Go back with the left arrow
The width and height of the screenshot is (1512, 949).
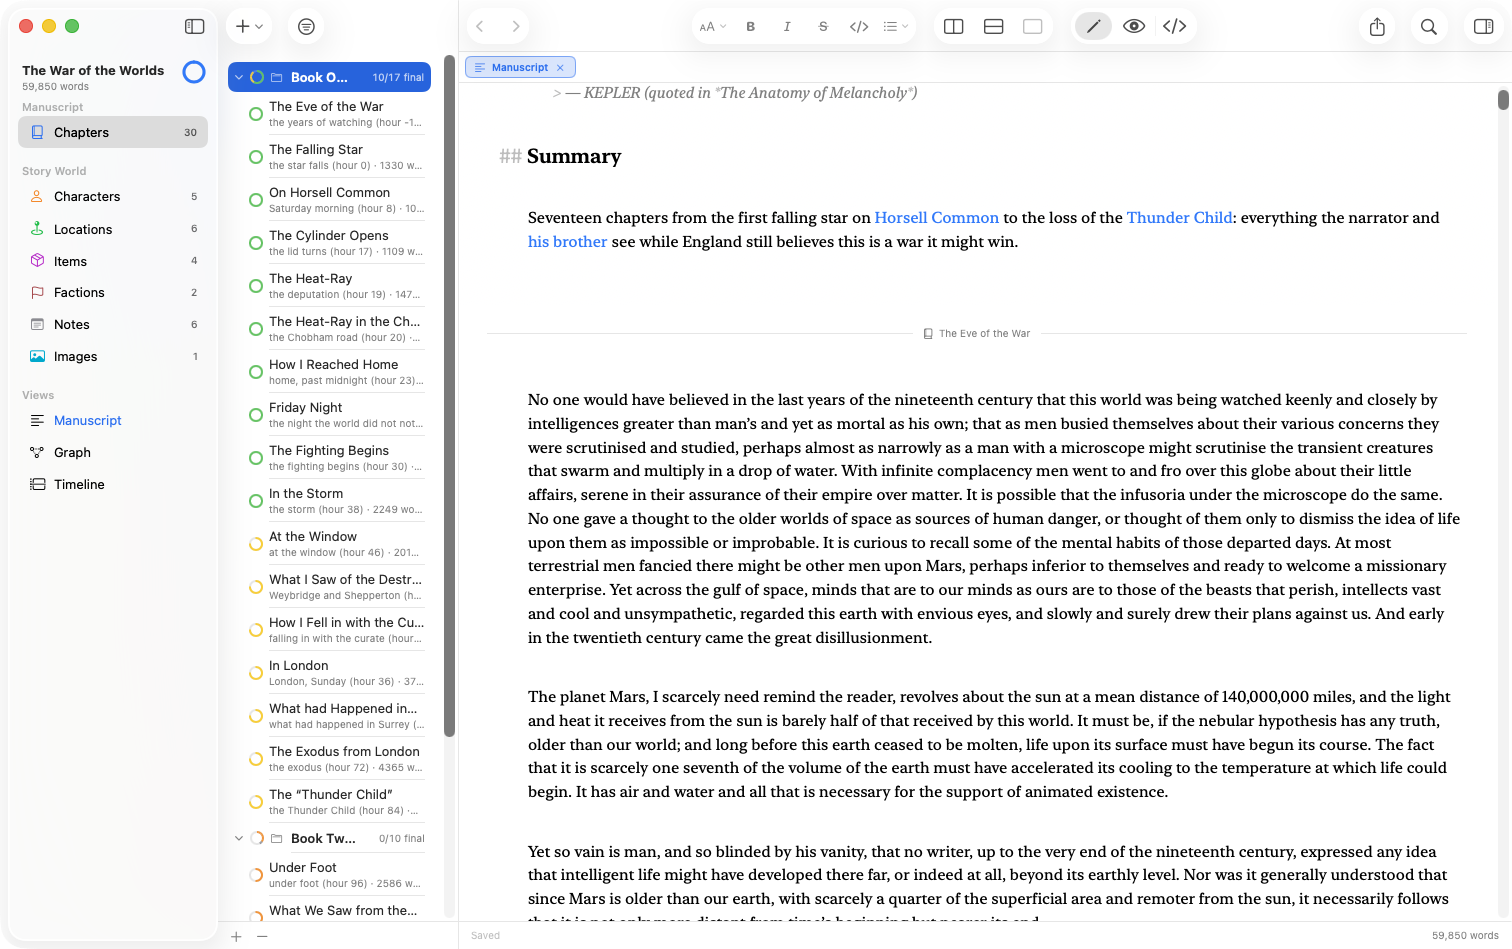point(480,27)
